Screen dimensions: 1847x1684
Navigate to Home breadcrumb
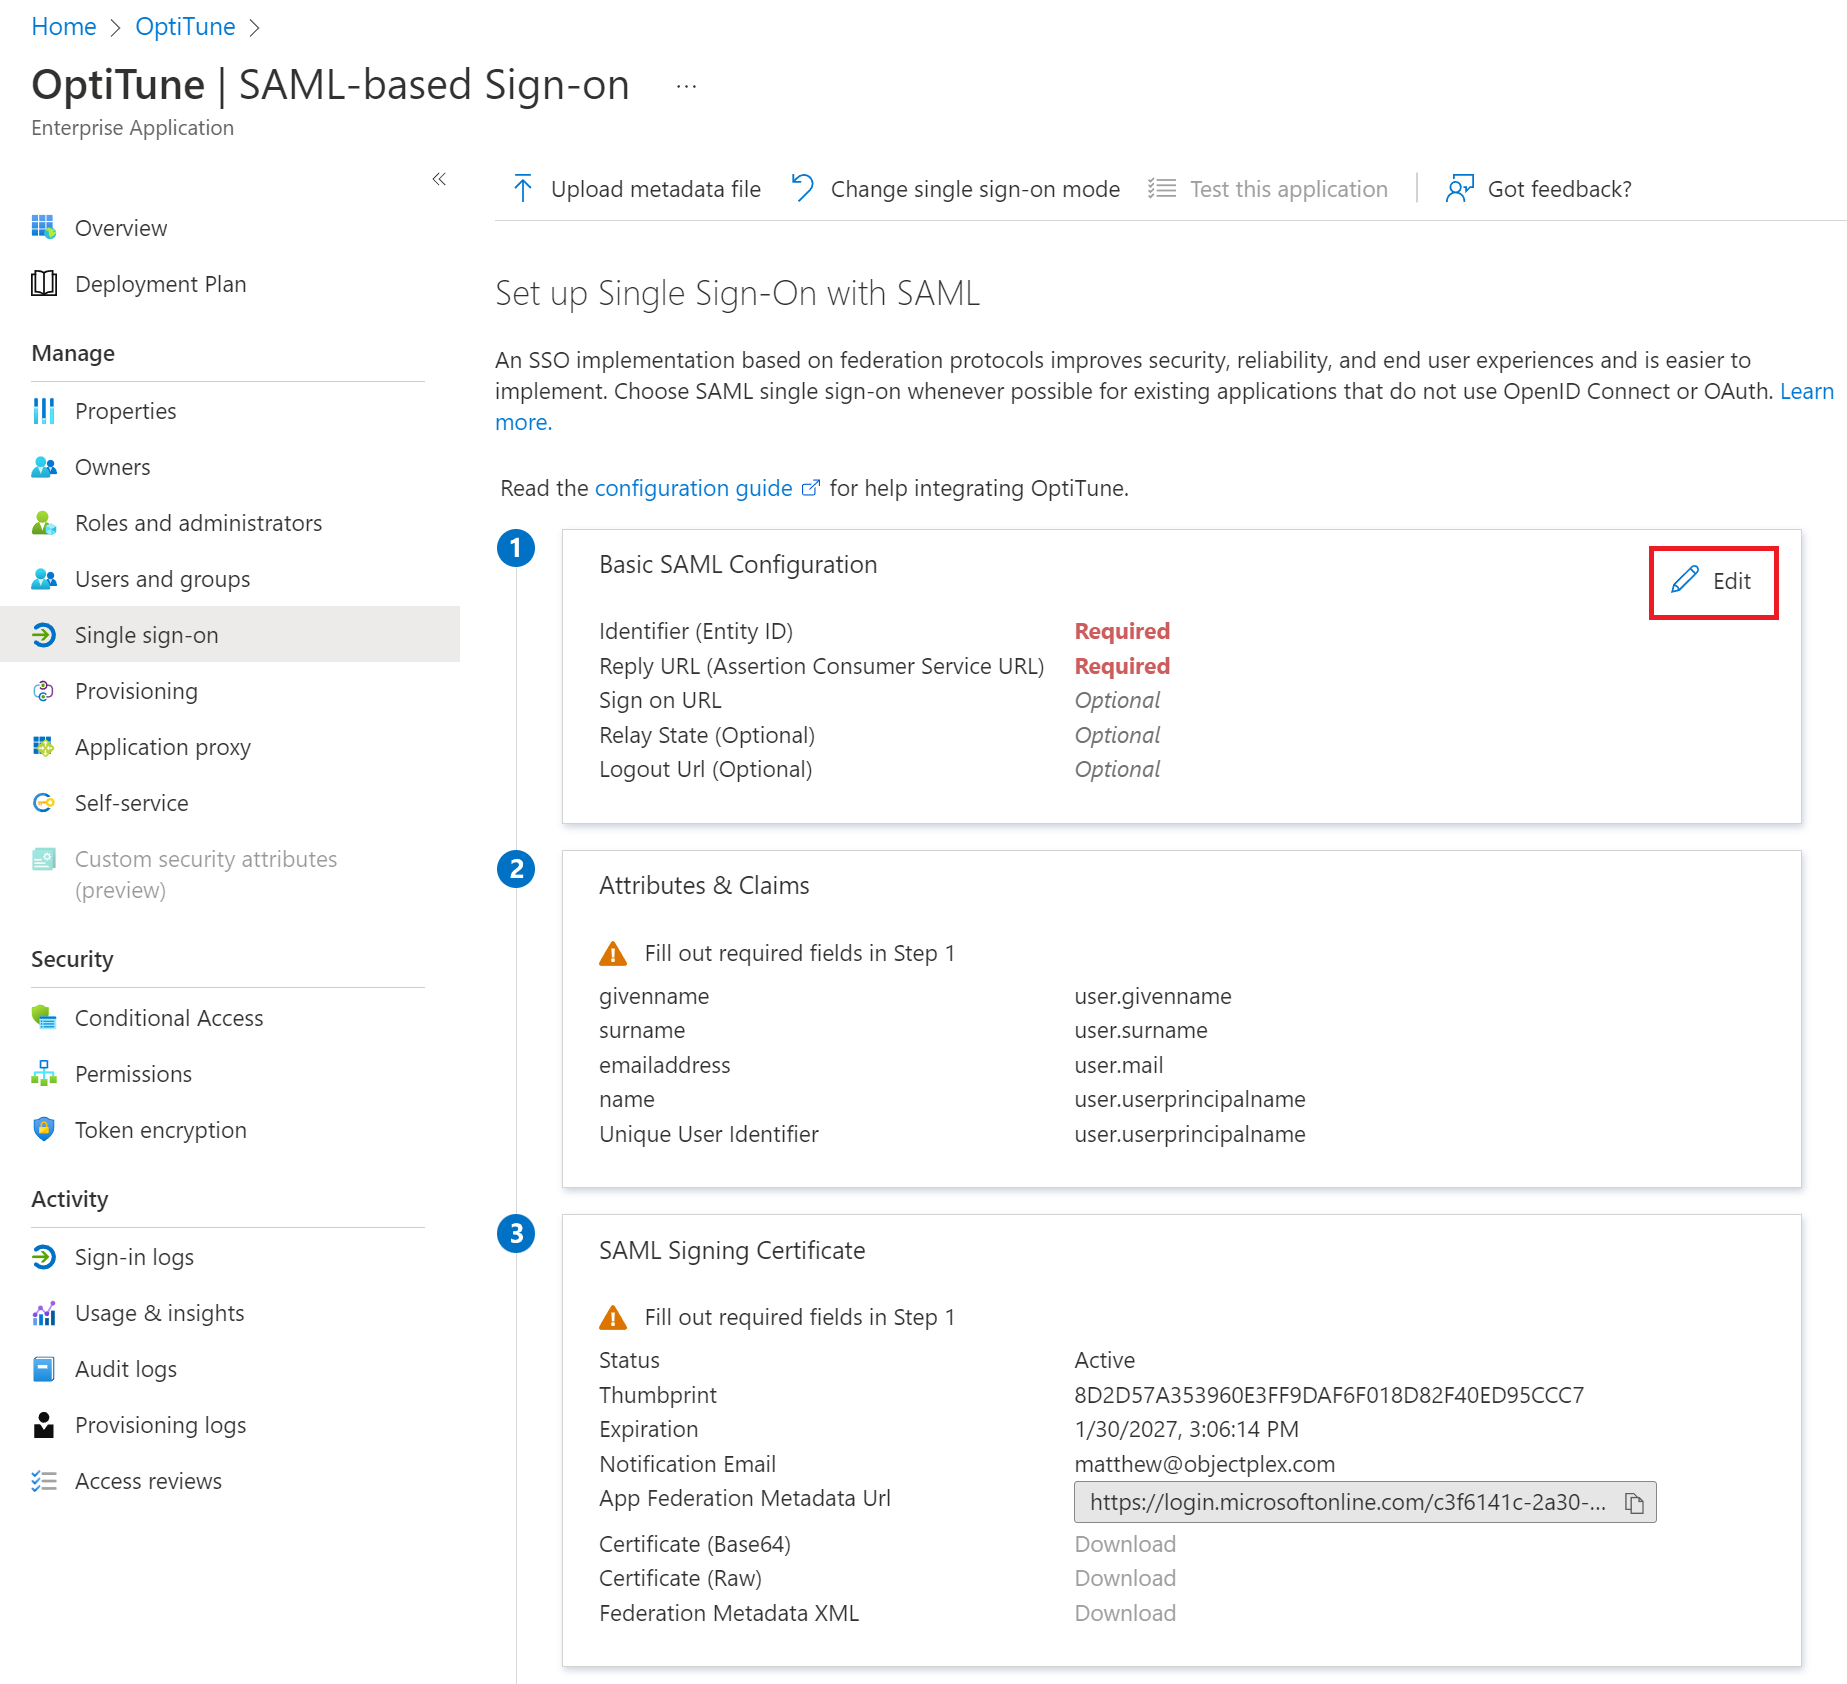pos(64,26)
